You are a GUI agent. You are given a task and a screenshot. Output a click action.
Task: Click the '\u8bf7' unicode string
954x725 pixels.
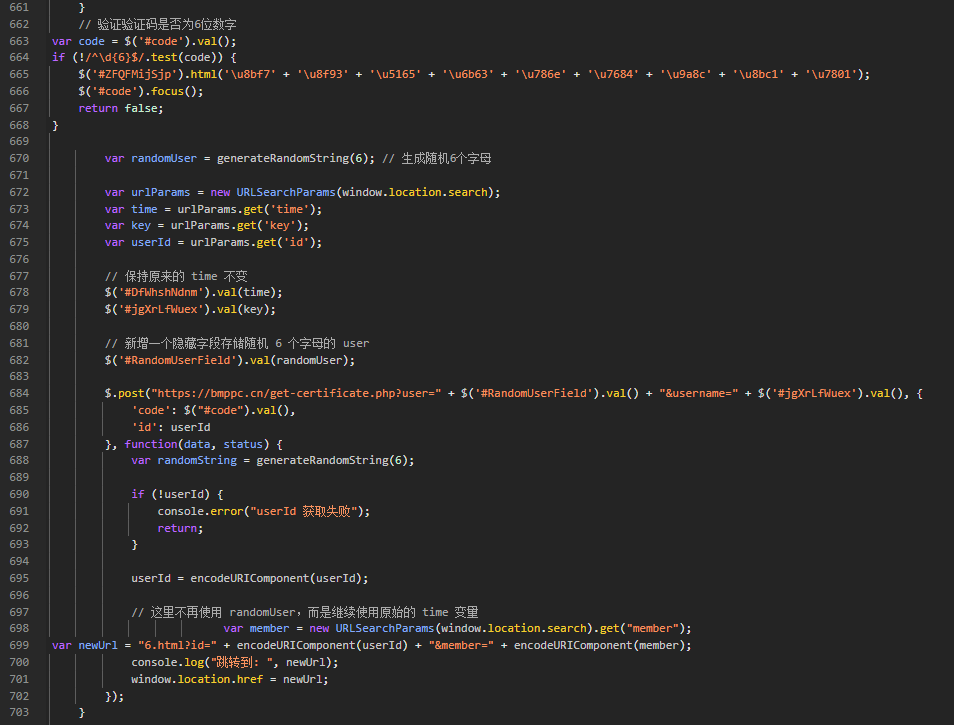coord(250,74)
